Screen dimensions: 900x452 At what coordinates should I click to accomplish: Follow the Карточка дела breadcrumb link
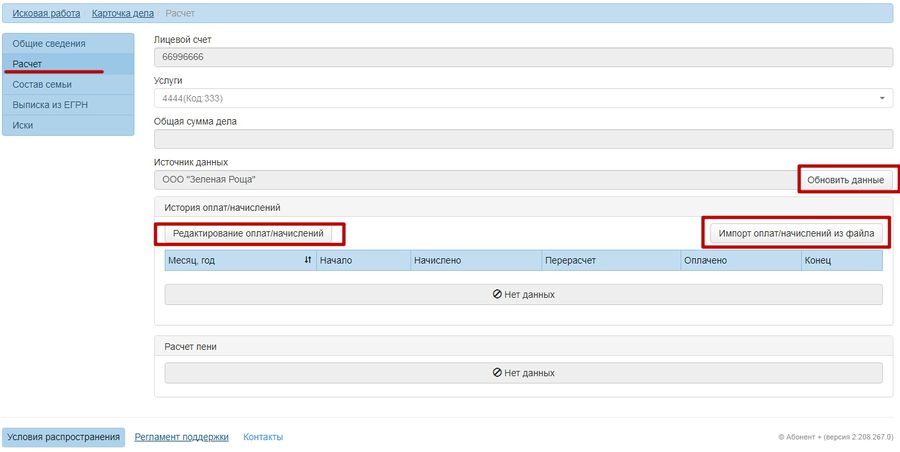pyautogui.click(x=123, y=13)
